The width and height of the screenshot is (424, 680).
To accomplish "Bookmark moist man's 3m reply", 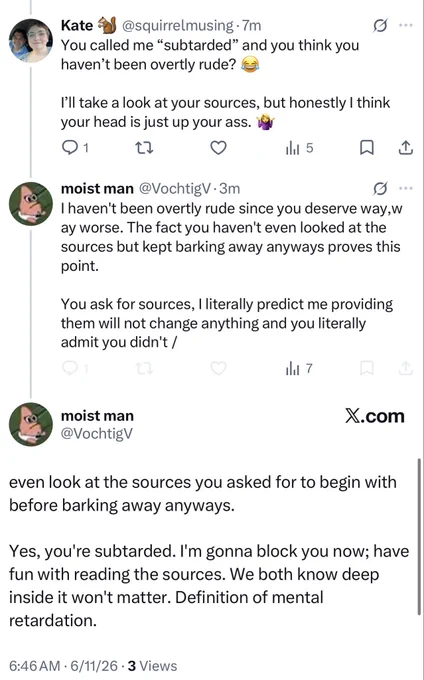I will 367,368.
